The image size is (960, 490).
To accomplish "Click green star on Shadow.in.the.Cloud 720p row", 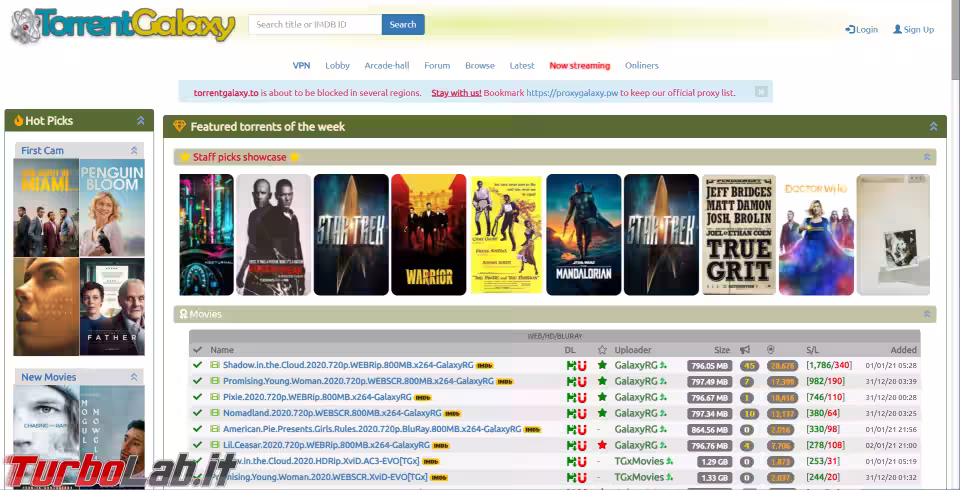I will point(602,365).
